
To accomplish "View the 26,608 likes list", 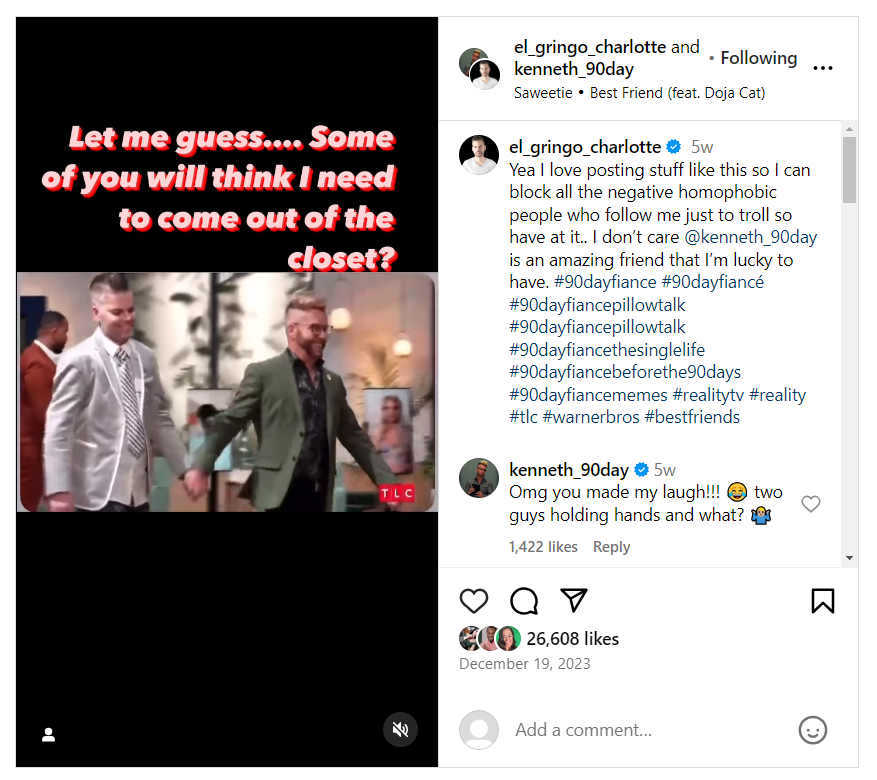I will pyautogui.click(x=573, y=638).
